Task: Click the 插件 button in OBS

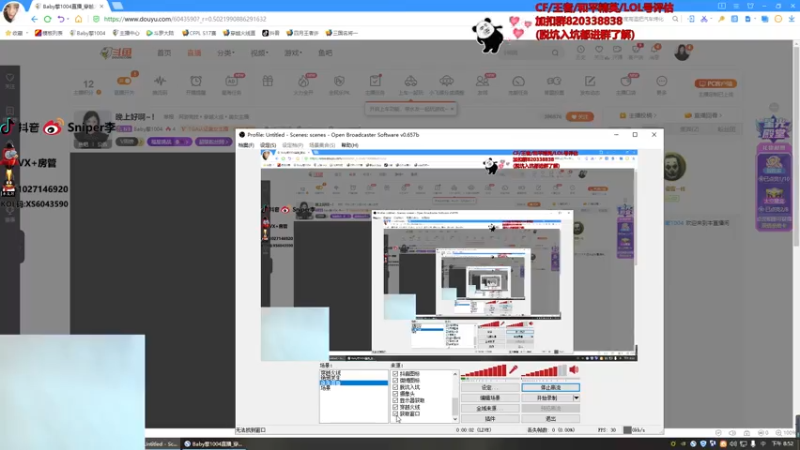Action: coord(490,418)
